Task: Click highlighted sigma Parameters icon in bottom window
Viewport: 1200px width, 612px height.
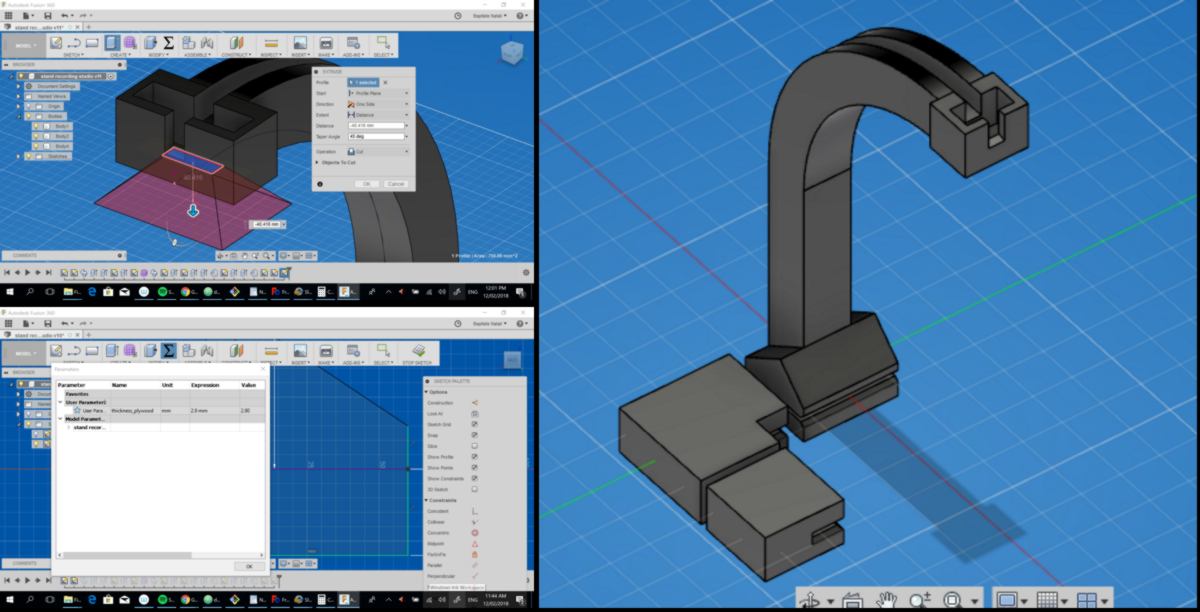Action: click(x=168, y=349)
